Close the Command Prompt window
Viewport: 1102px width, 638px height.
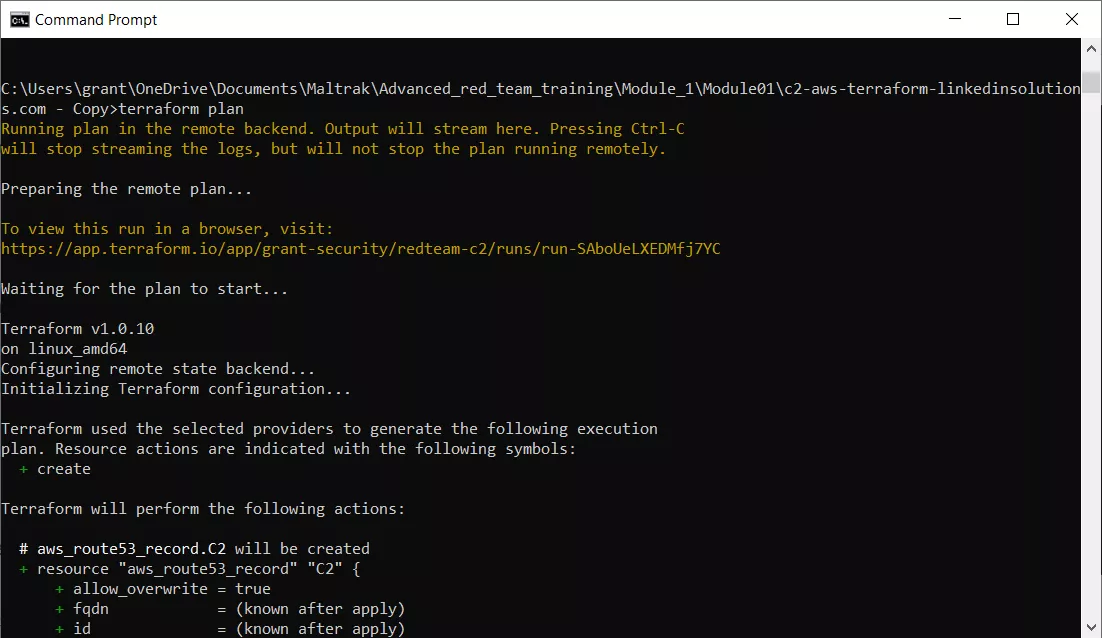[x=1071, y=18]
